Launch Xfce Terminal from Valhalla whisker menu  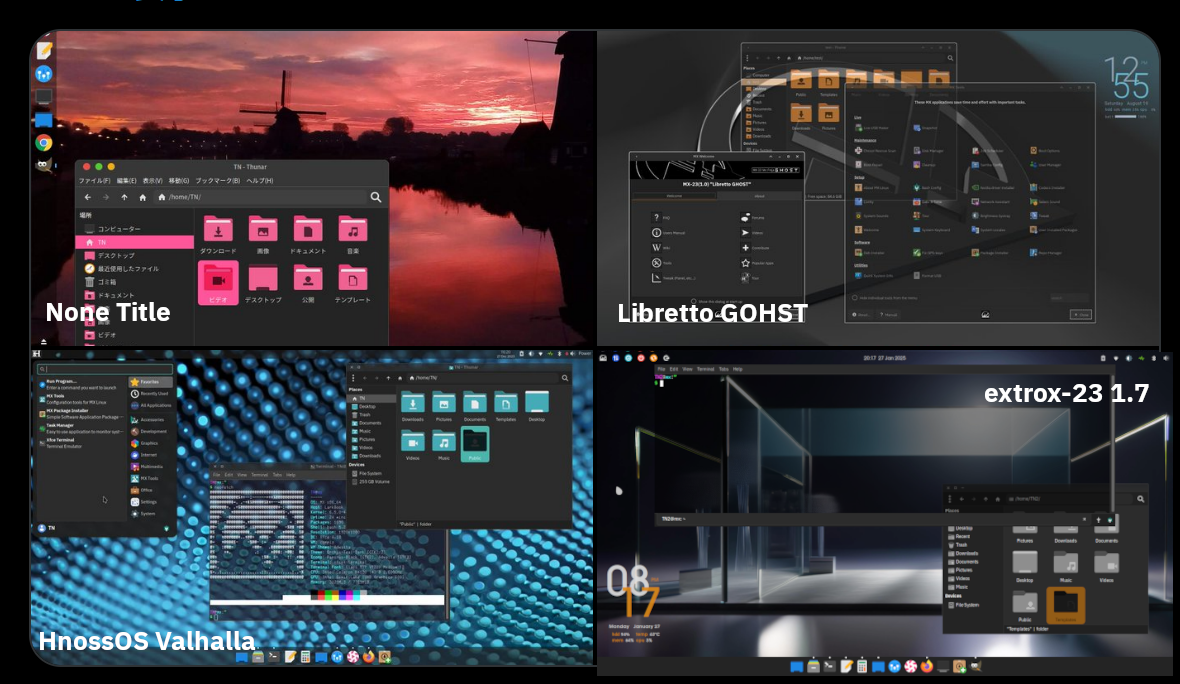tap(81, 442)
